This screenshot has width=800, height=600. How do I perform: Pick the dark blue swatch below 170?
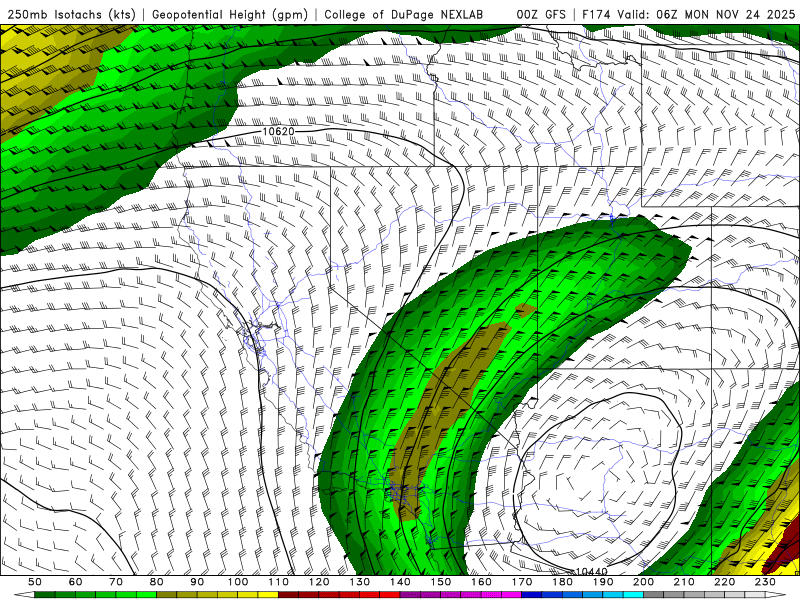[532, 595]
